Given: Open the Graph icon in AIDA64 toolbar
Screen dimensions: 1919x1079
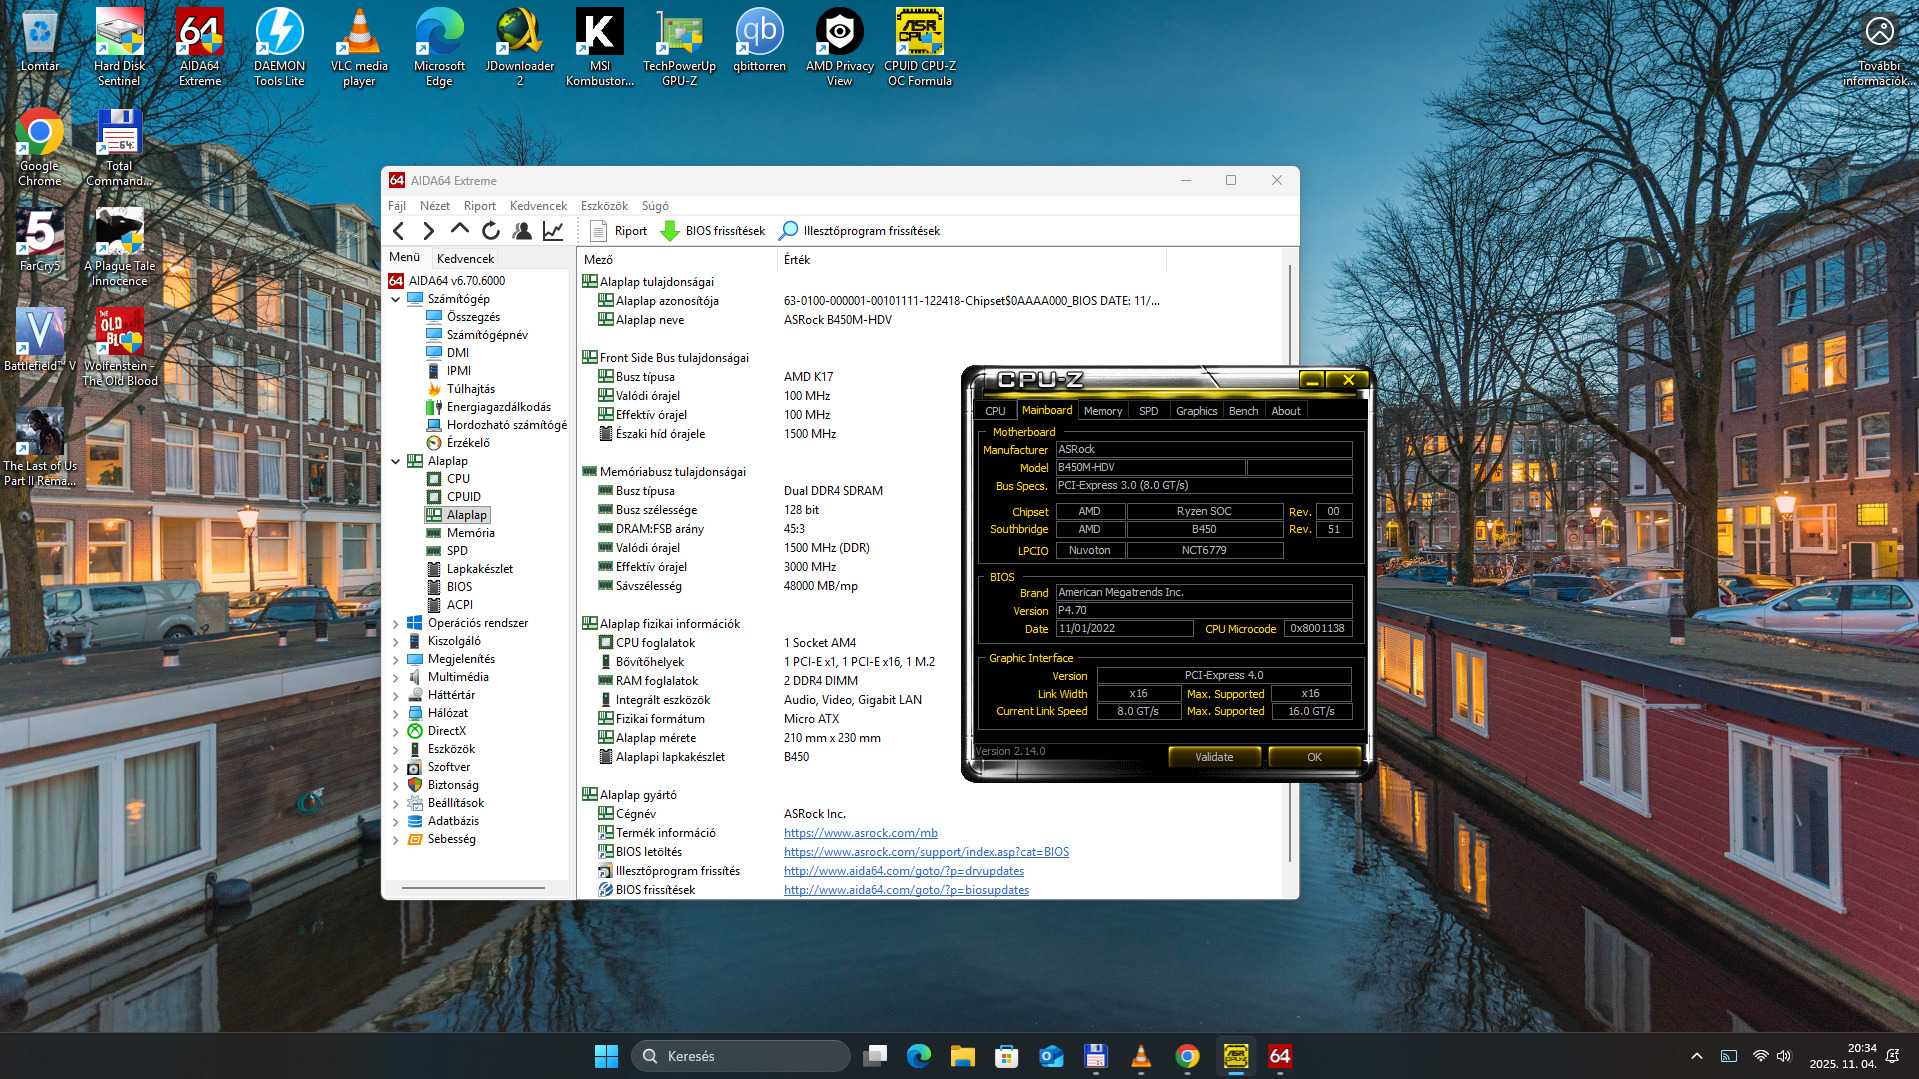Looking at the screenshot, I should coord(552,231).
